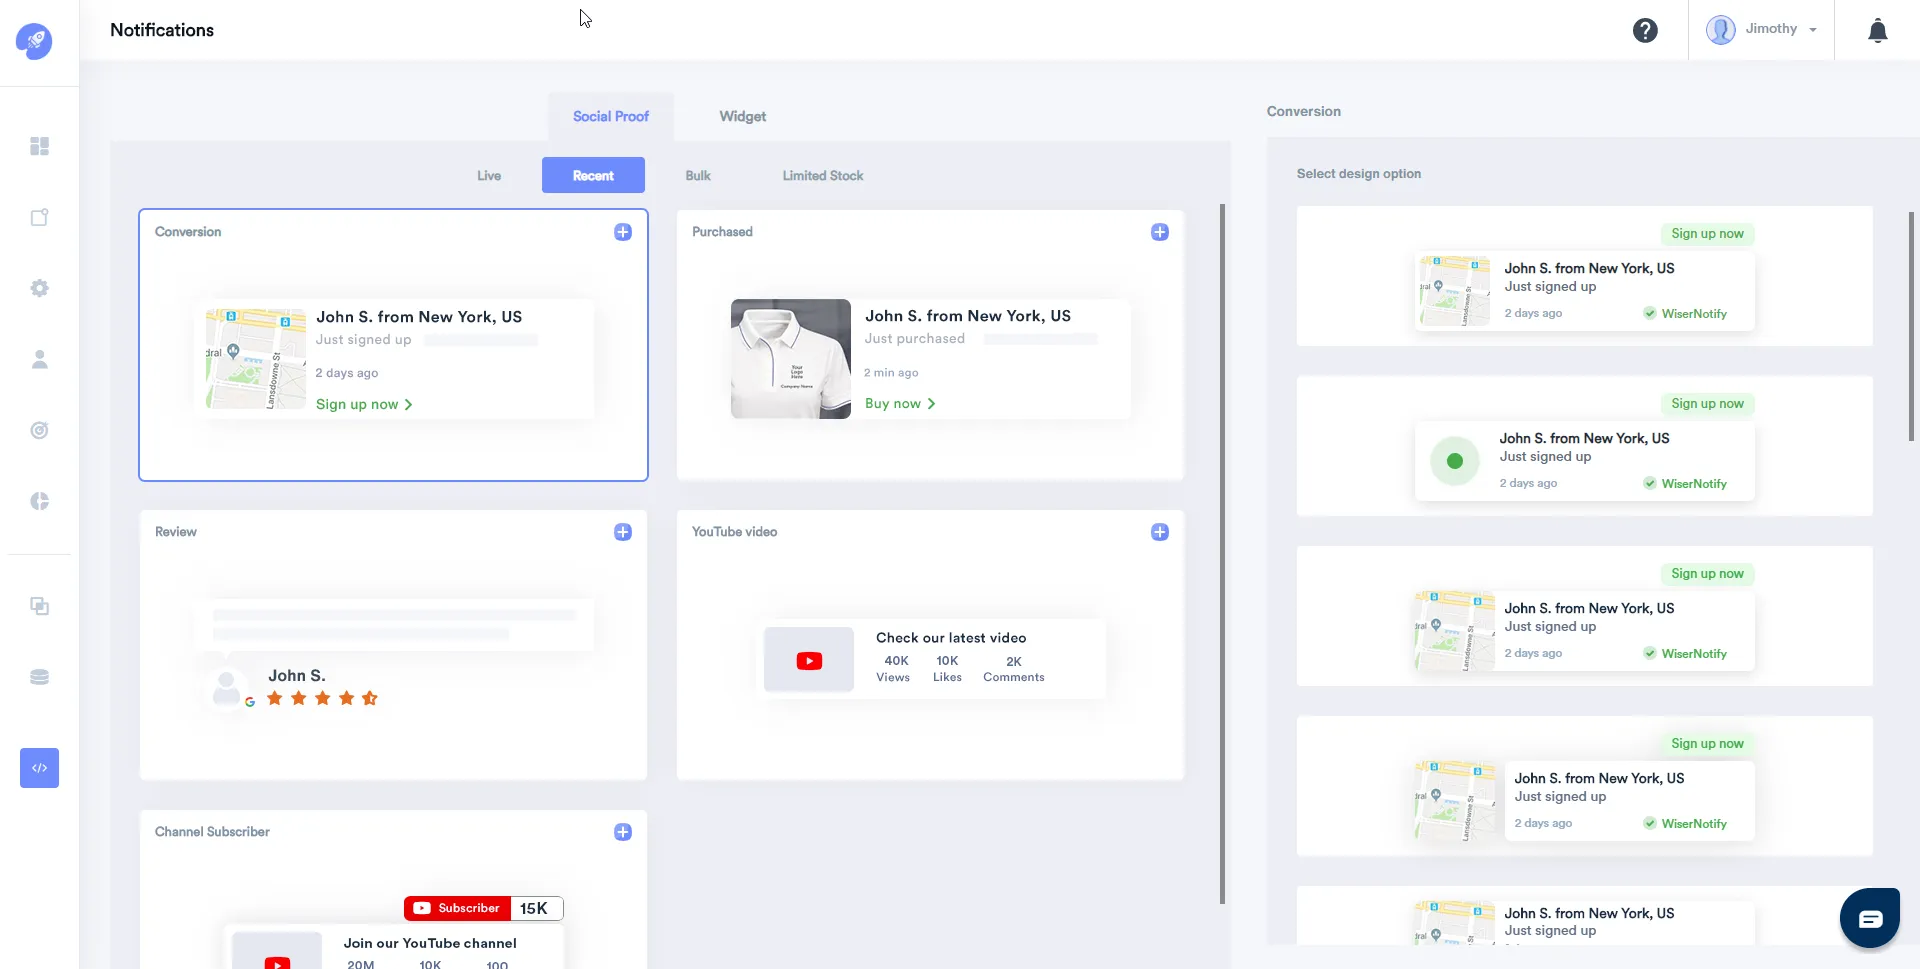Switch to the Live filter
The height and width of the screenshot is (969, 1920).
point(489,175)
